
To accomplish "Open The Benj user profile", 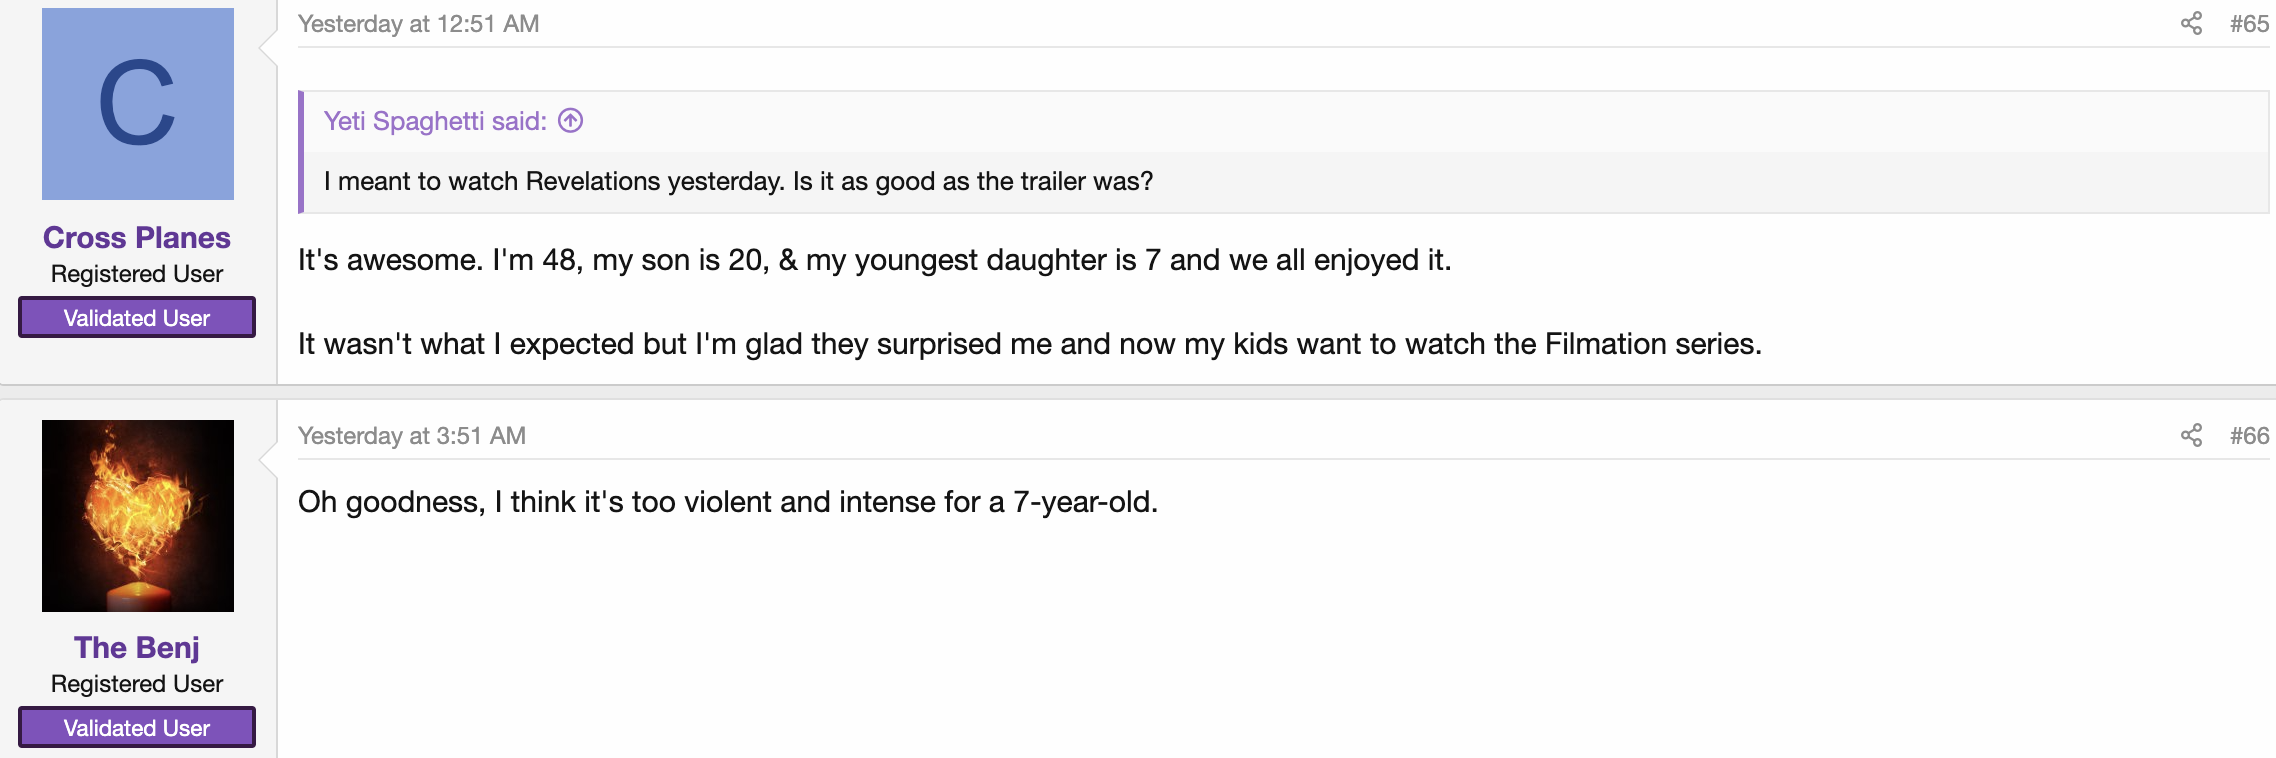I will (137, 648).
